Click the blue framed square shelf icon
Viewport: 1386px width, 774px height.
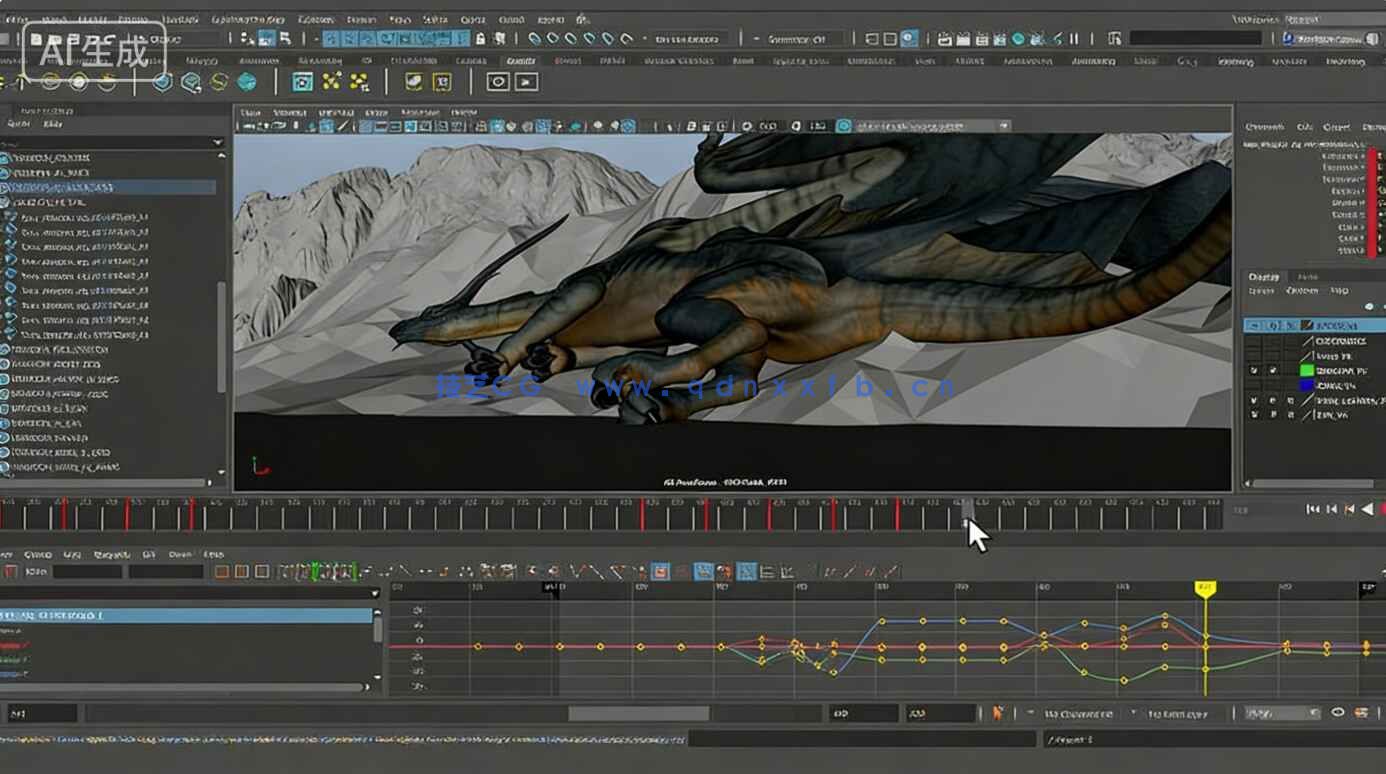click(x=302, y=82)
